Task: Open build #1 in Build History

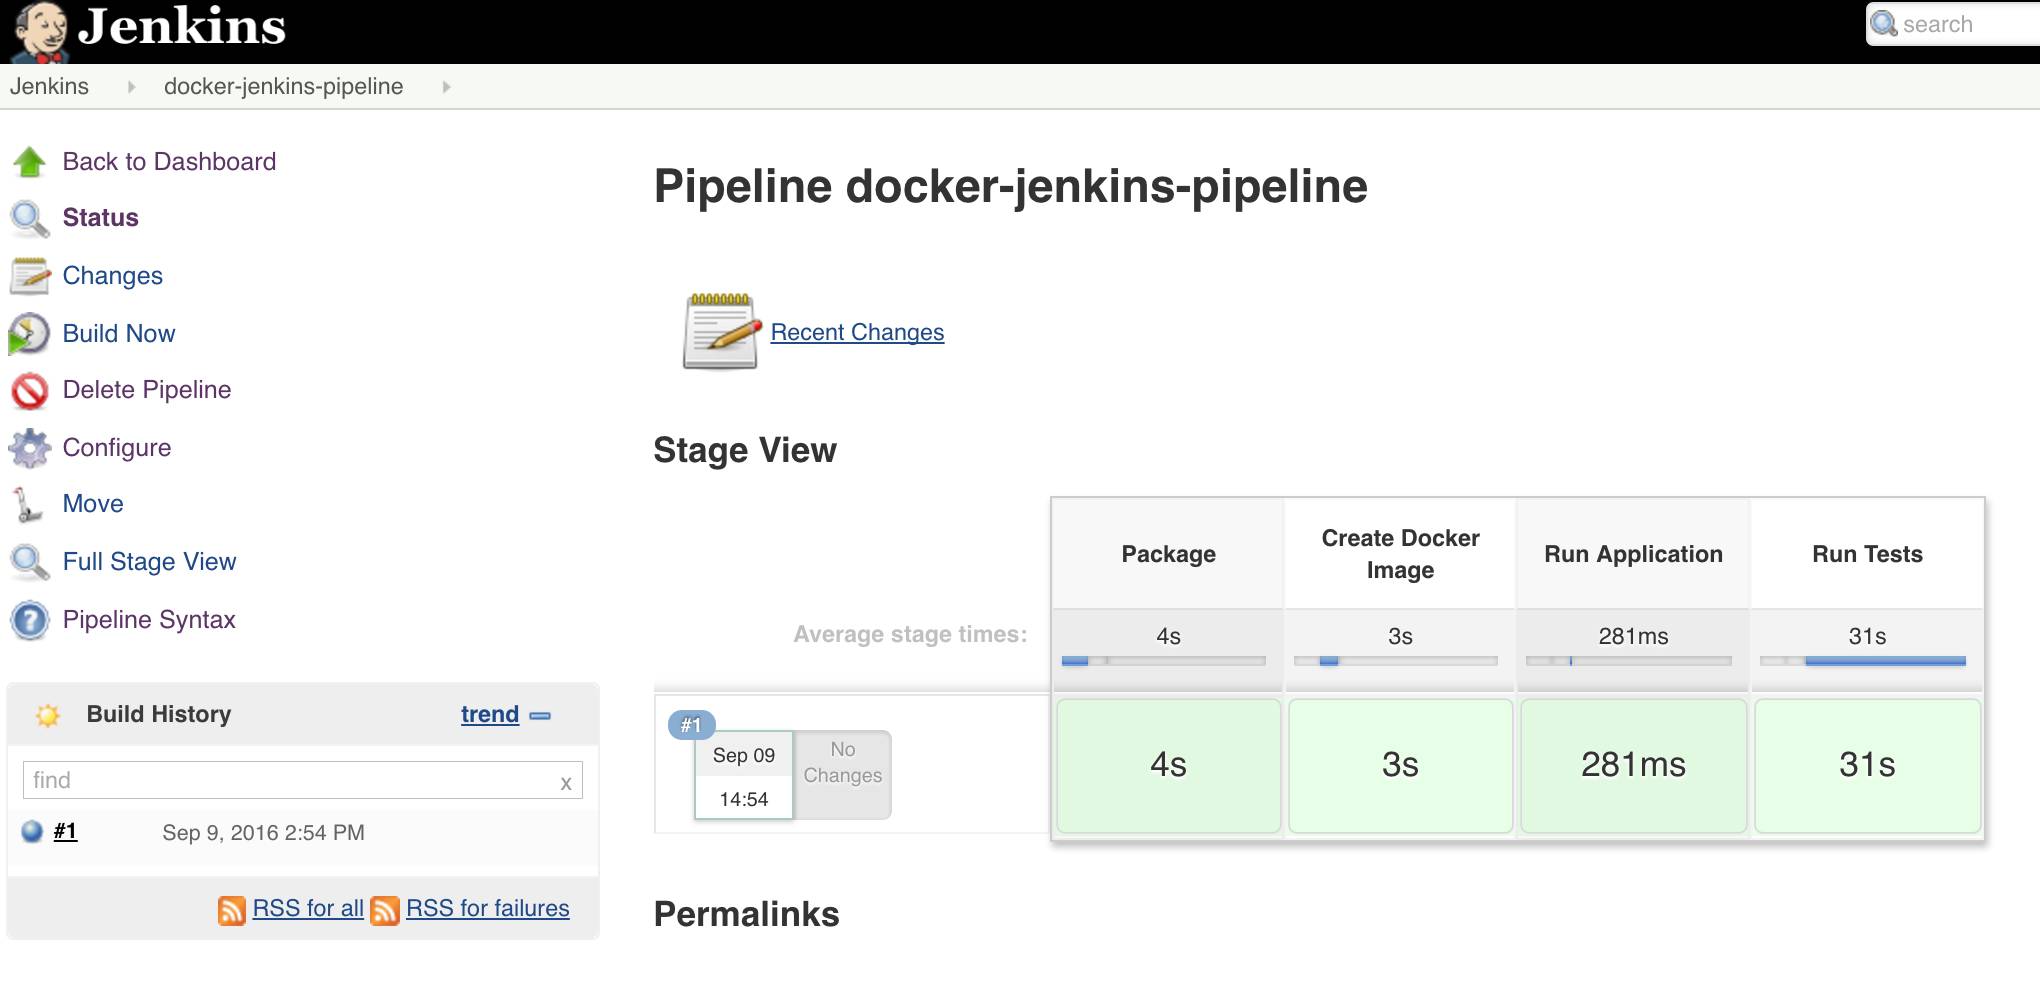Action: (65, 831)
